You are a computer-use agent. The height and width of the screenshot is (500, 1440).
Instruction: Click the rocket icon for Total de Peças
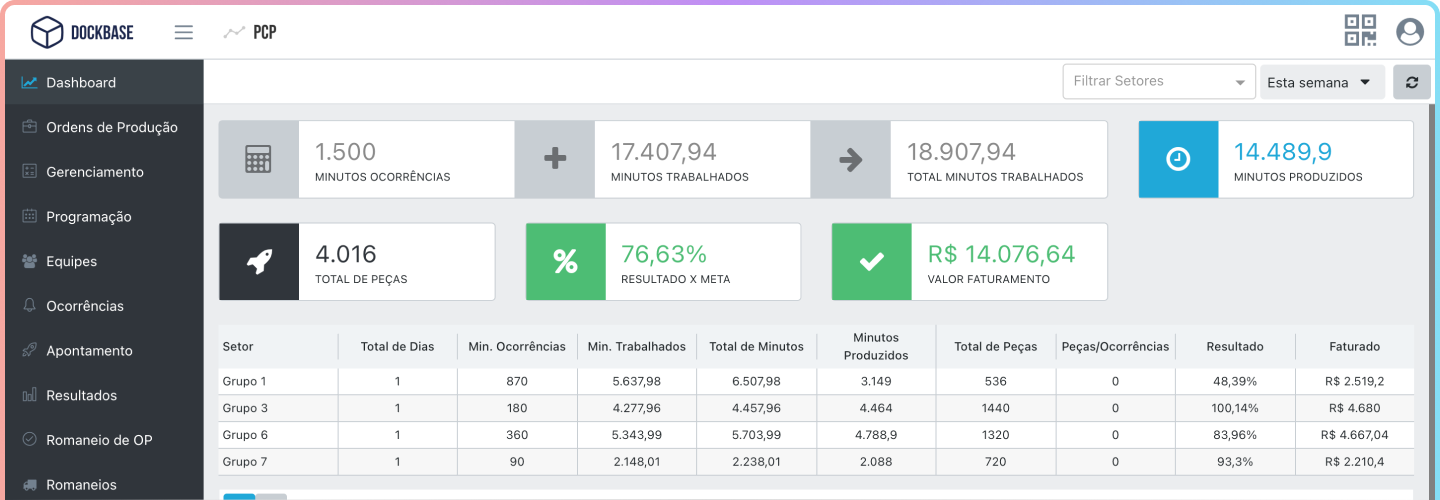pyautogui.click(x=258, y=262)
